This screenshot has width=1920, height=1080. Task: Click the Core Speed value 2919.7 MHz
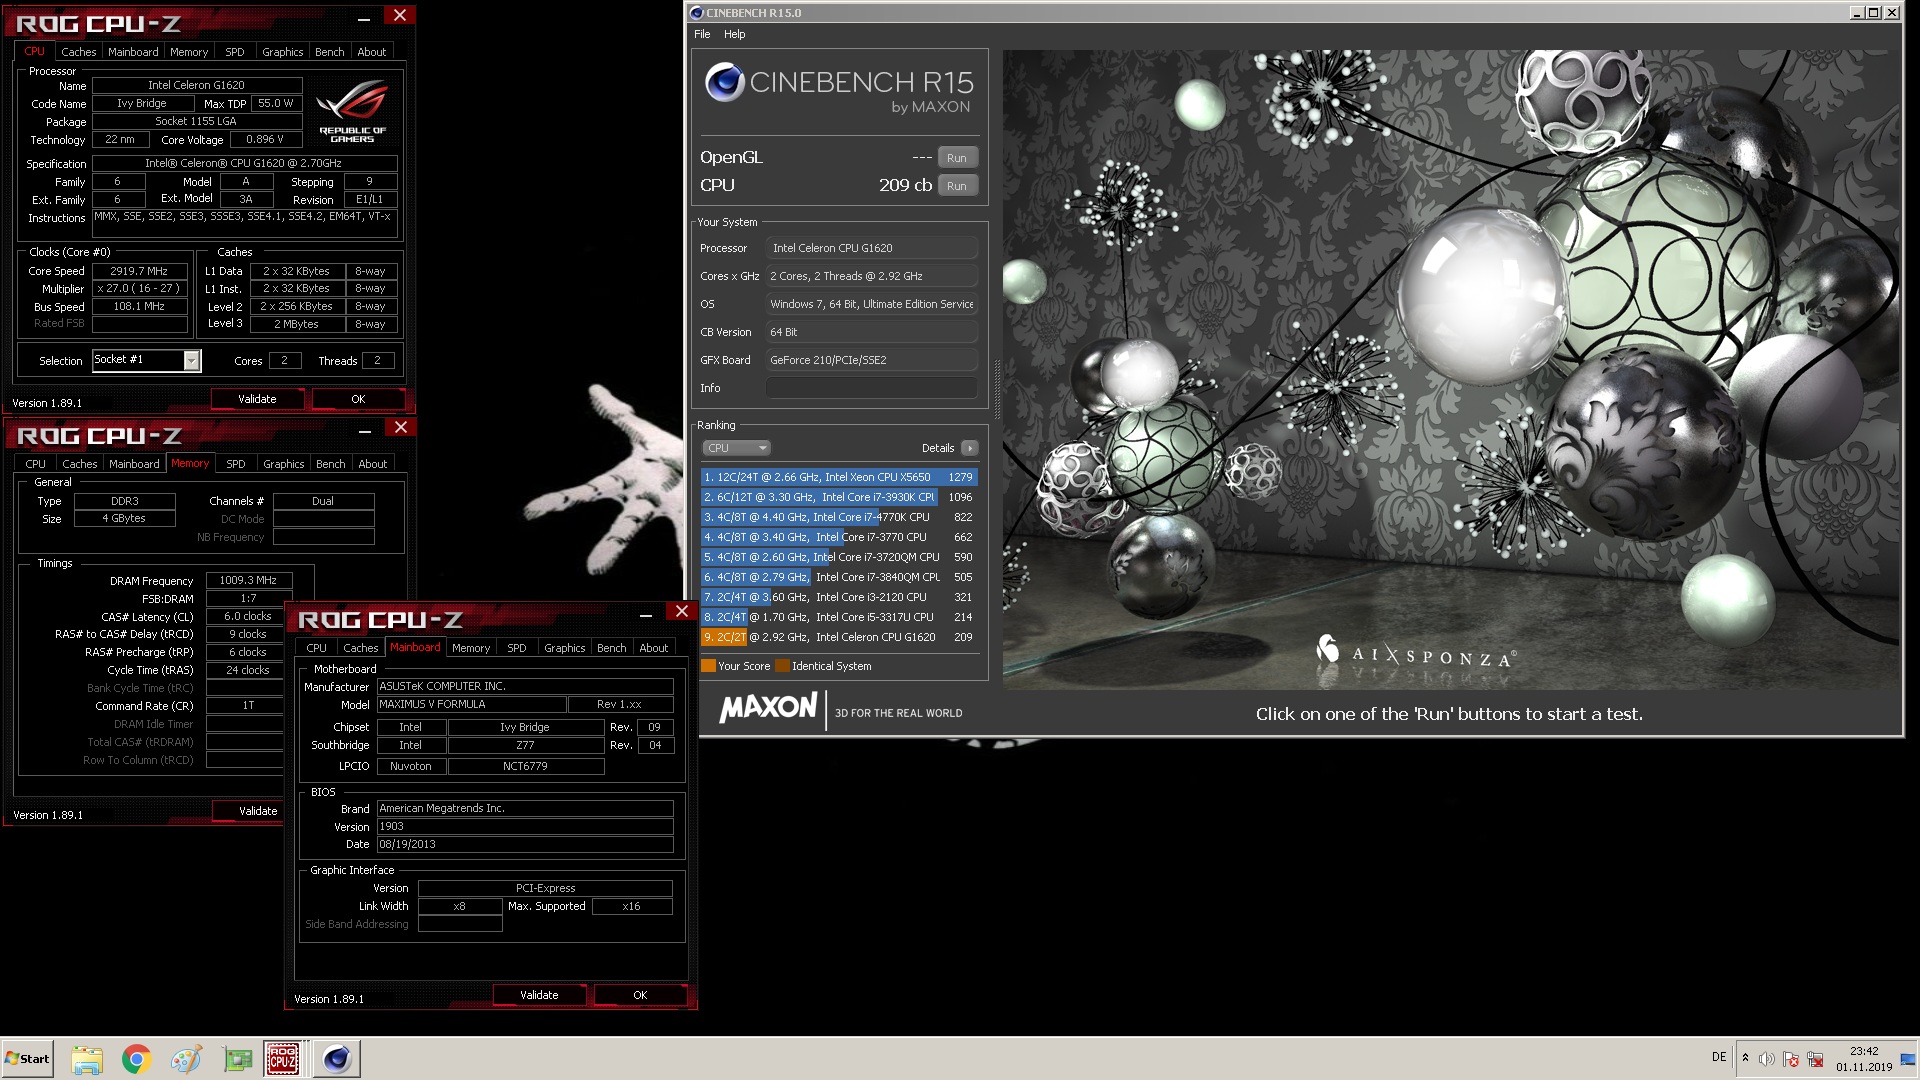point(140,271)
